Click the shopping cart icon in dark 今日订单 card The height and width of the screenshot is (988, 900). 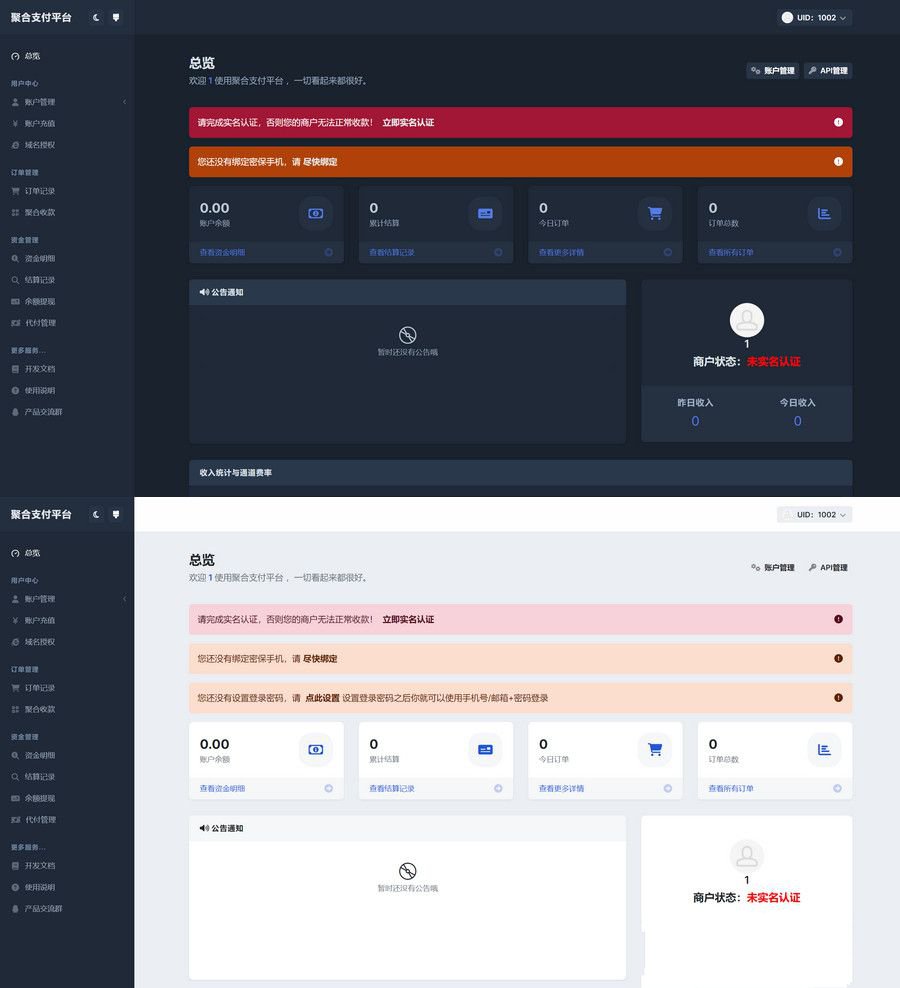click(655, 213)
